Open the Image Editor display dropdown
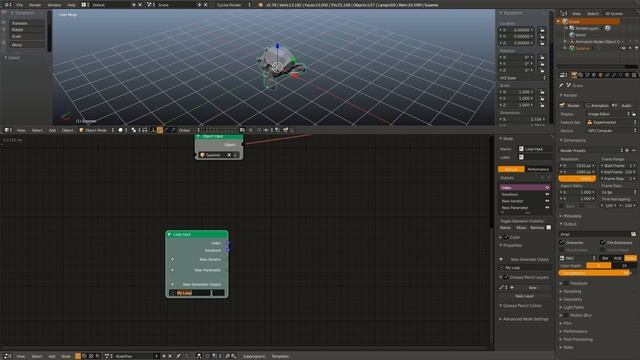Viewport: 640px width, 360px height. [608, 114]
